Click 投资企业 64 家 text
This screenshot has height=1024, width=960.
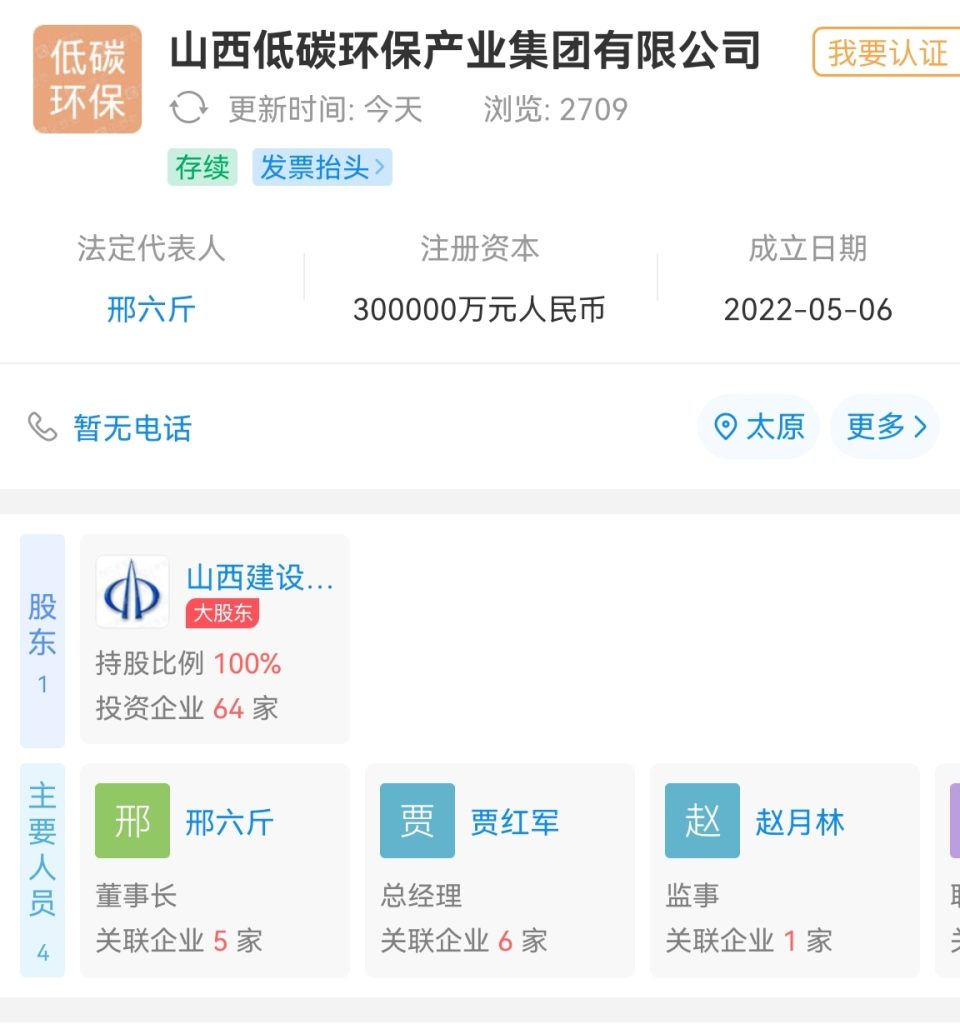(x=187, y=709)
